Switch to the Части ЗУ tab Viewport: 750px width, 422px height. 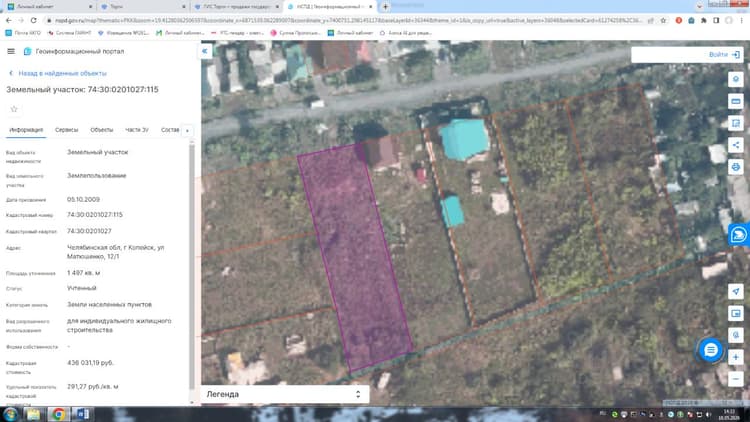click(x=137, y=130)
